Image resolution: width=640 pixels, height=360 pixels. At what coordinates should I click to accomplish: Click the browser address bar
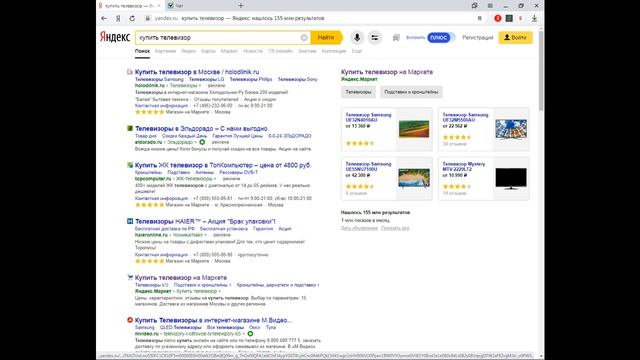click(x=310, y=18)
